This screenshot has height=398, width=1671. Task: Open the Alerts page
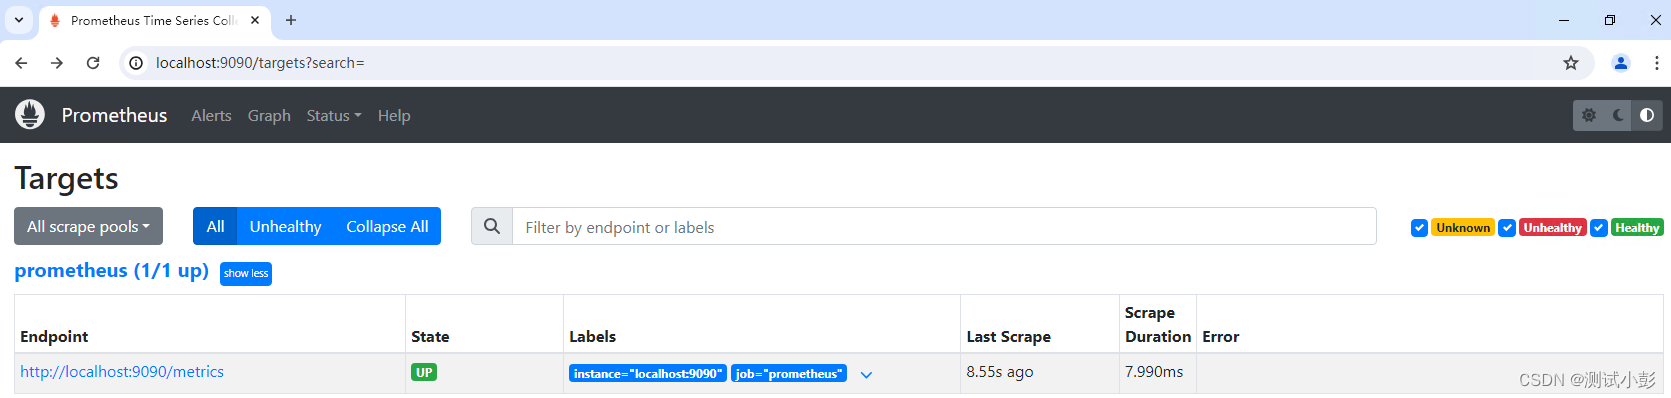[x=211, y=115]
